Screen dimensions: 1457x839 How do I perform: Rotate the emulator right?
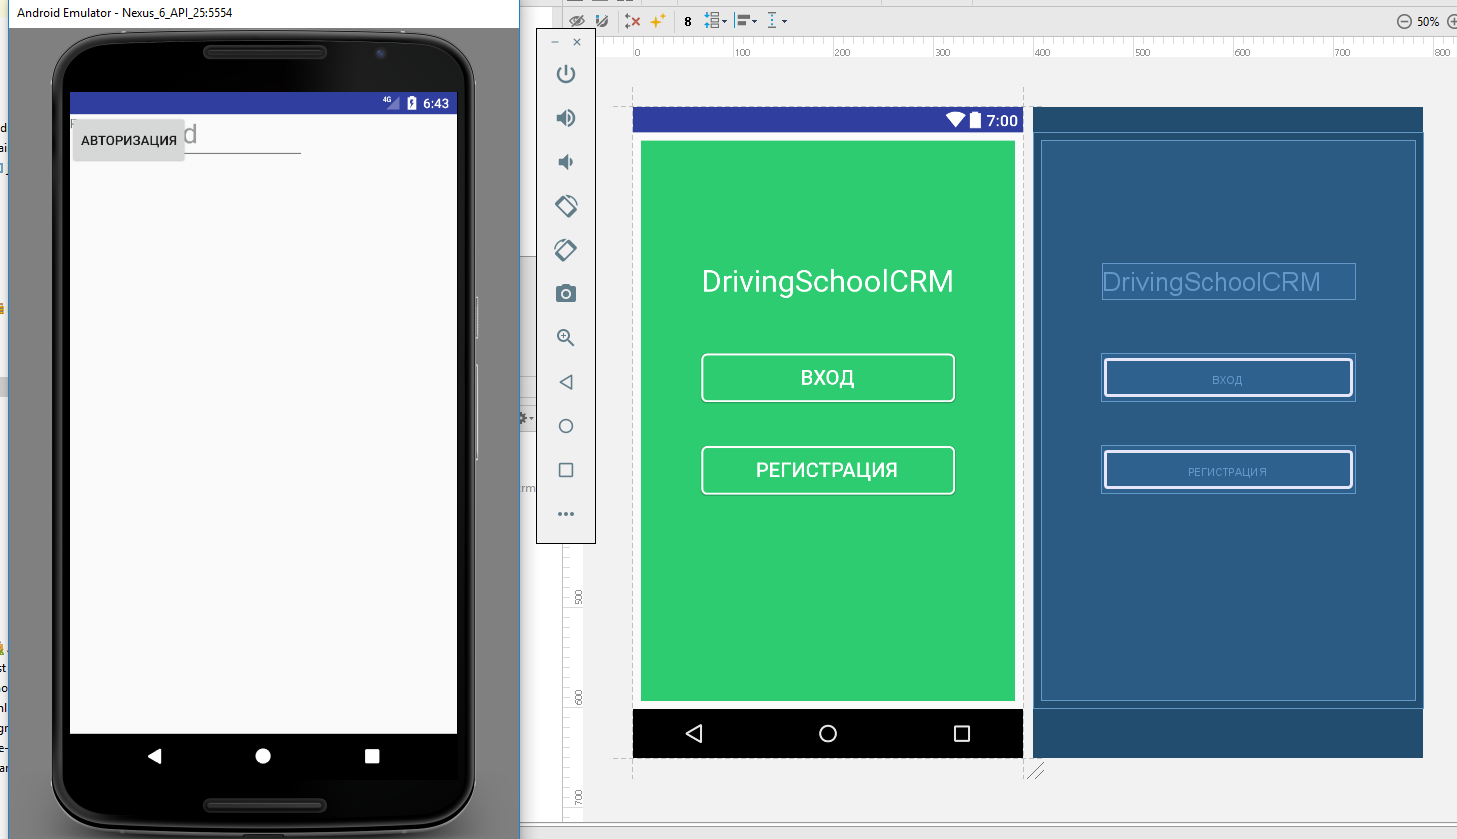pos(566,250)
